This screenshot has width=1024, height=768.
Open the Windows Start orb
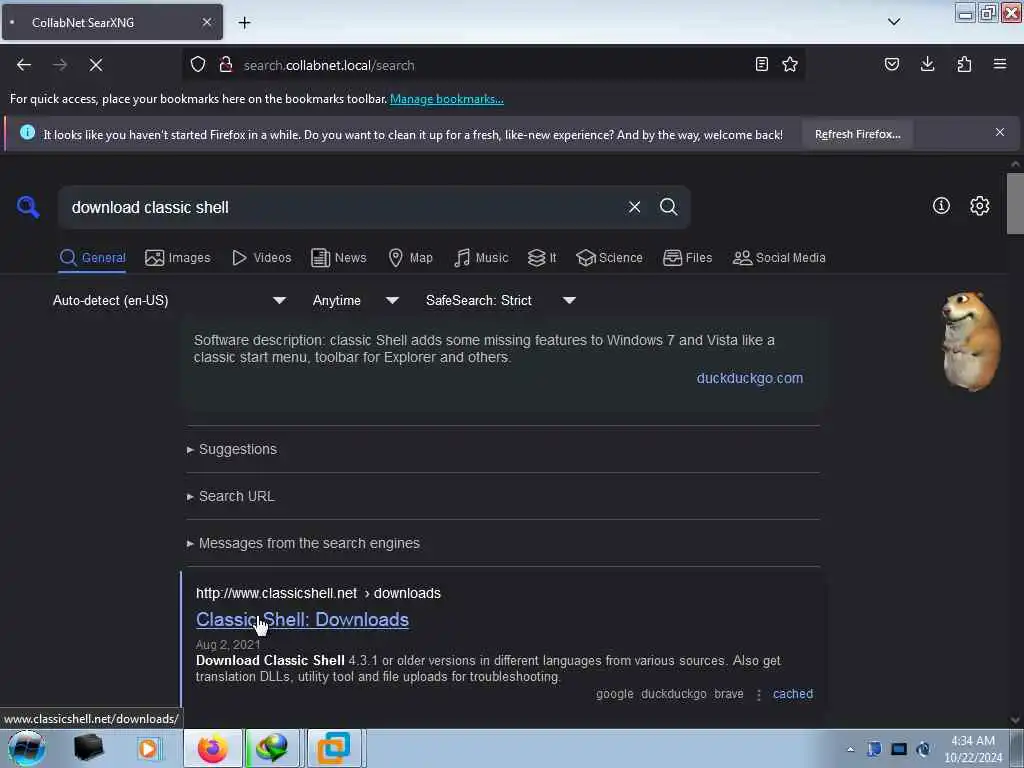point(26,748)
